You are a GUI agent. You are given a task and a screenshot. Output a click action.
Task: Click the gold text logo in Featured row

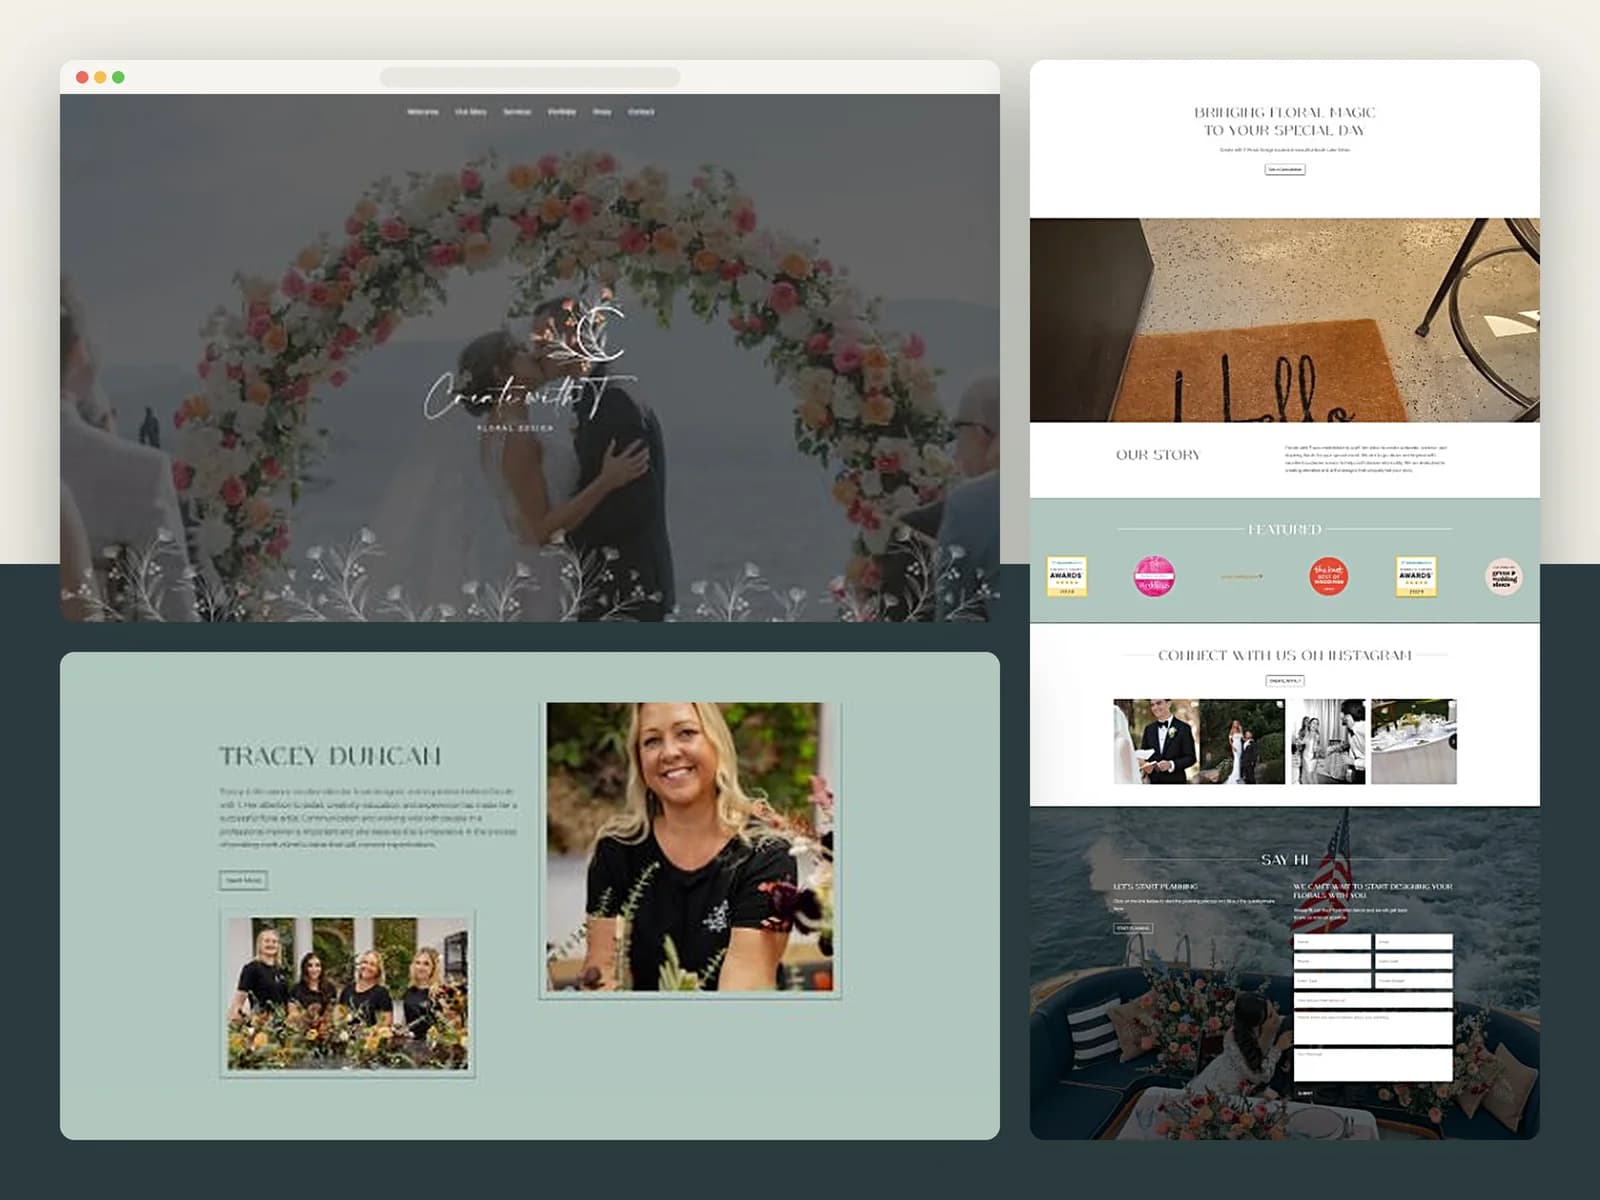pos(1241,576)
